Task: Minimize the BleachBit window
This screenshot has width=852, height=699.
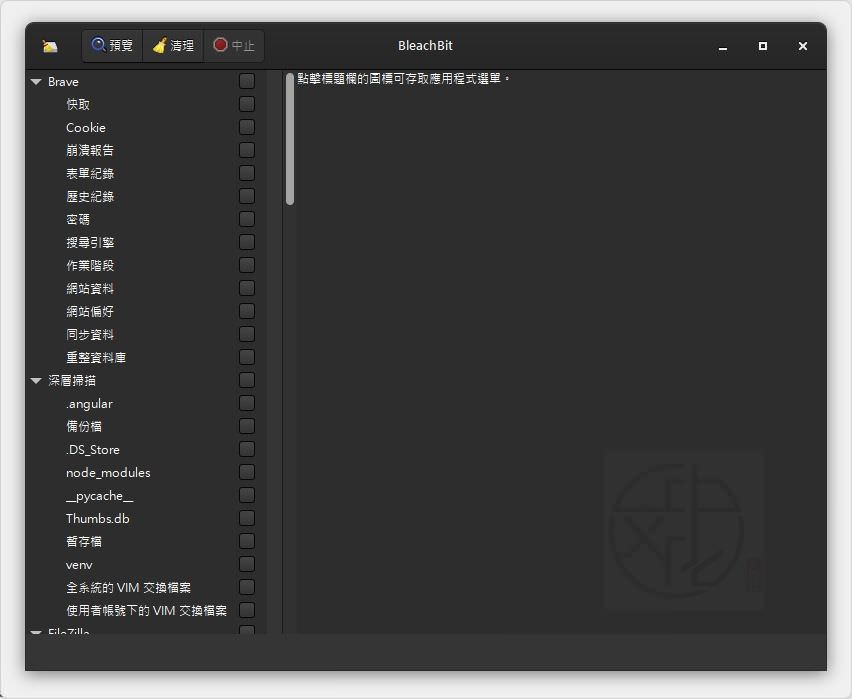Action: 723,46
